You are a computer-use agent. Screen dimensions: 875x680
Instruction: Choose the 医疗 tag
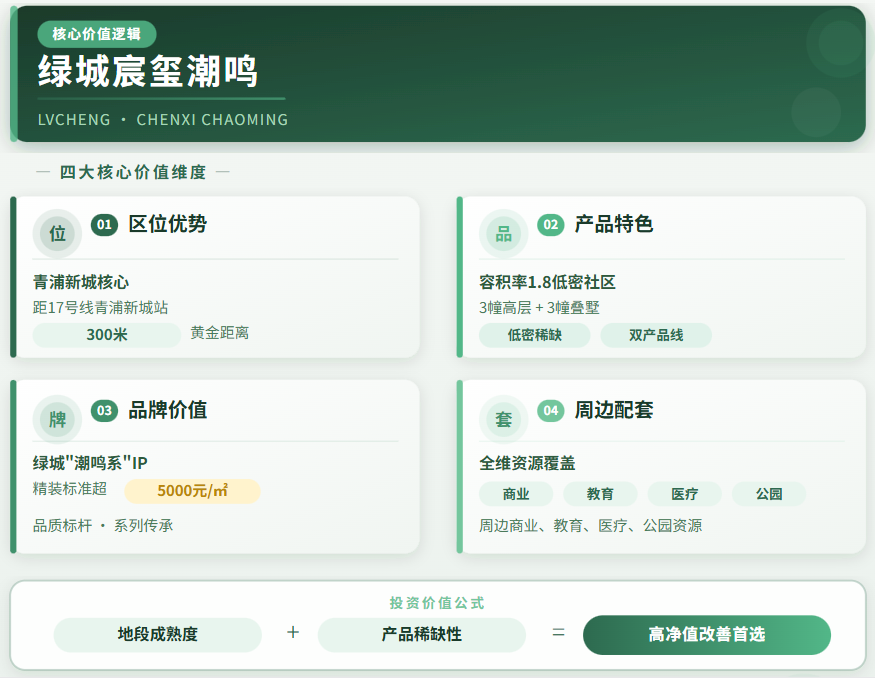tap(685, 494)
